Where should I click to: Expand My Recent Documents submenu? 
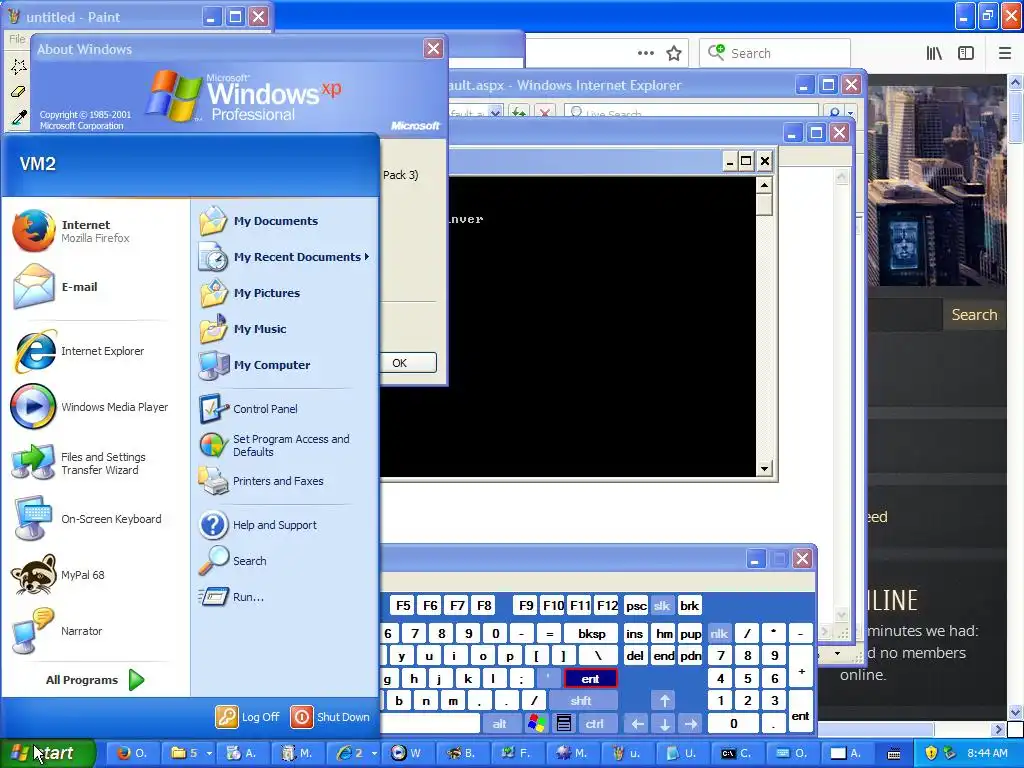285,257
